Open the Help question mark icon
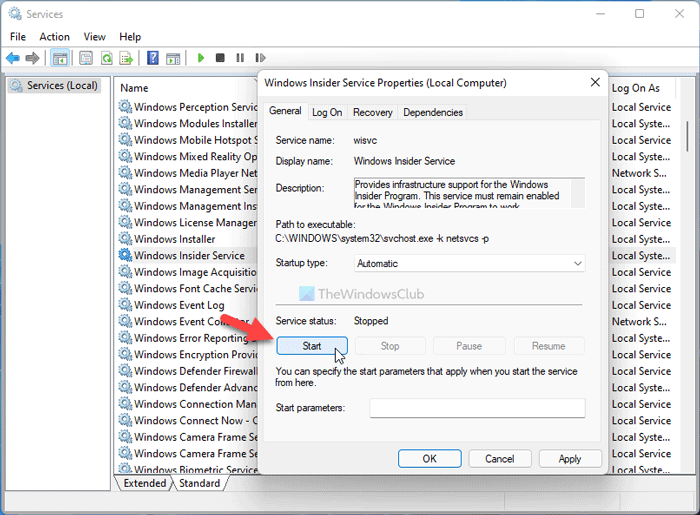 click(153, 58)
